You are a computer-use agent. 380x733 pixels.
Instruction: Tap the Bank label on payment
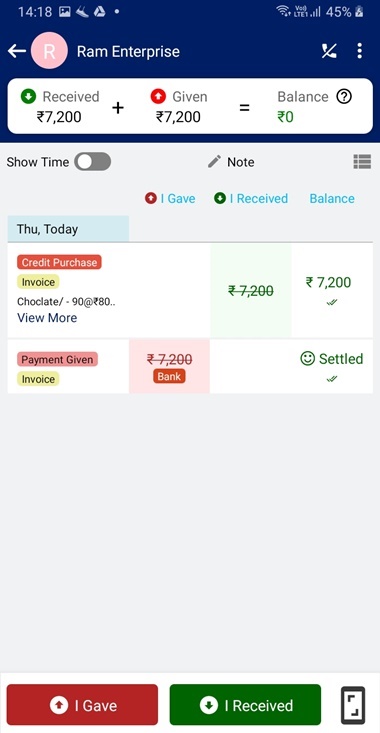click(x=169, y=376)
